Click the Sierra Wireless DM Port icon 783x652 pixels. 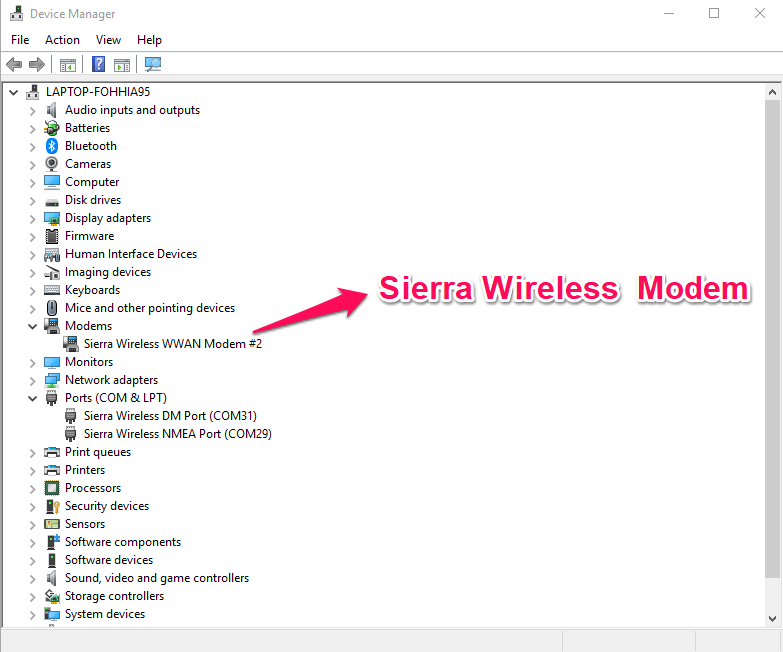click(70, 416)
